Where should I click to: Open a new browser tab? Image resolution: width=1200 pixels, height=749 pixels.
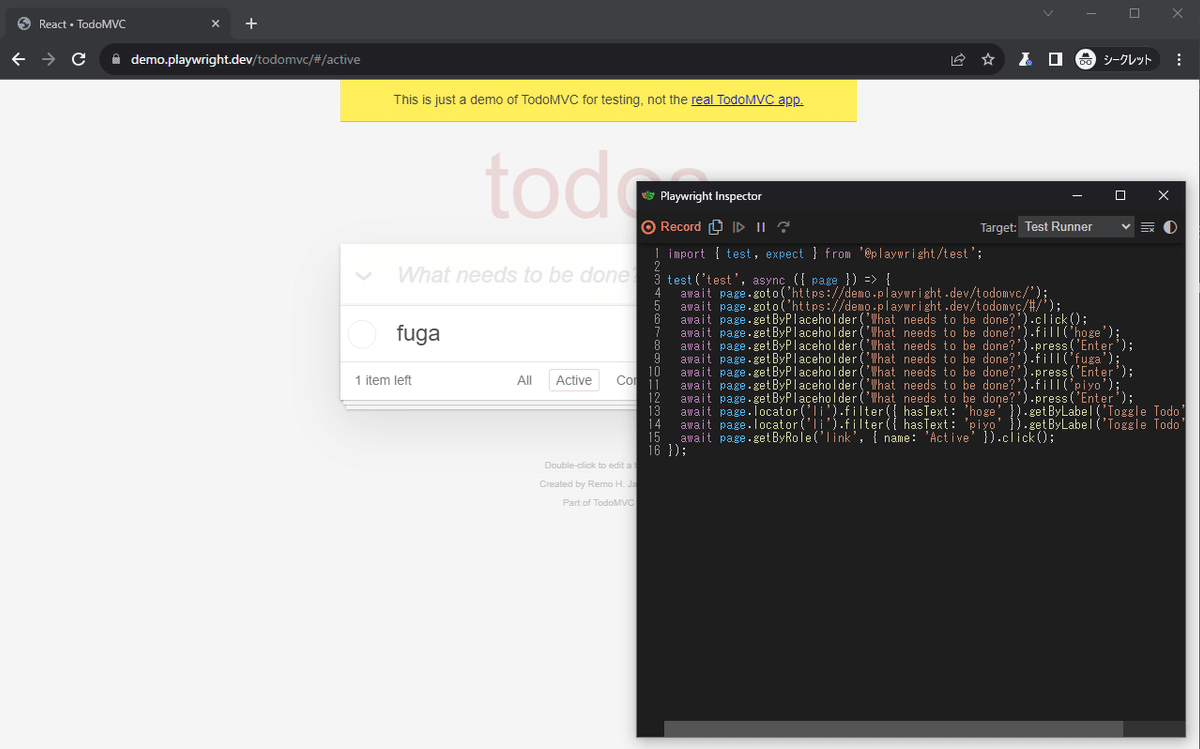(251, 23)
